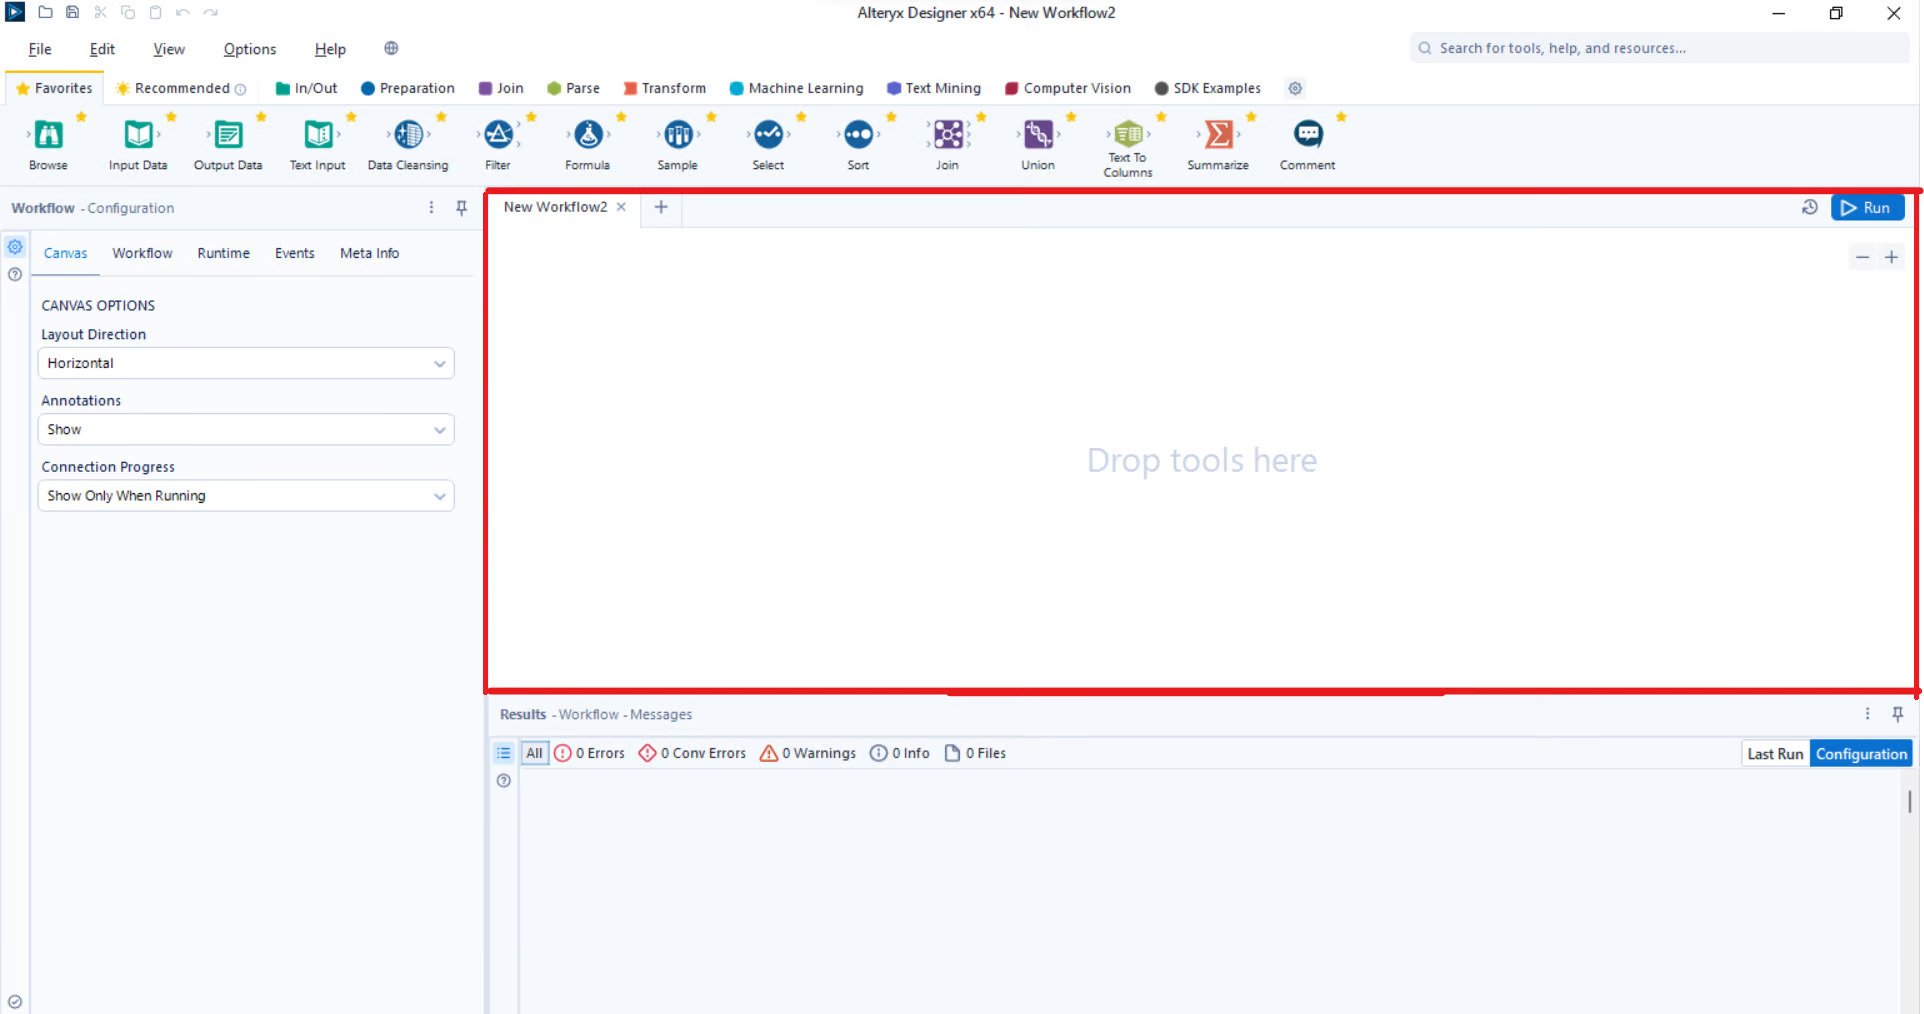
Task: Zoom in on the canvas
Action: pyautogui.click(x=1891, y=257)
